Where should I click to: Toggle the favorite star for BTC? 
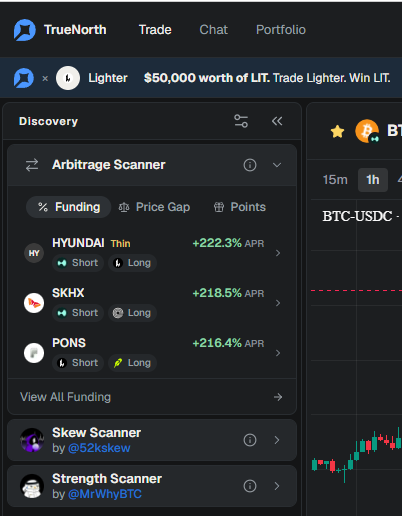(337, 131)
